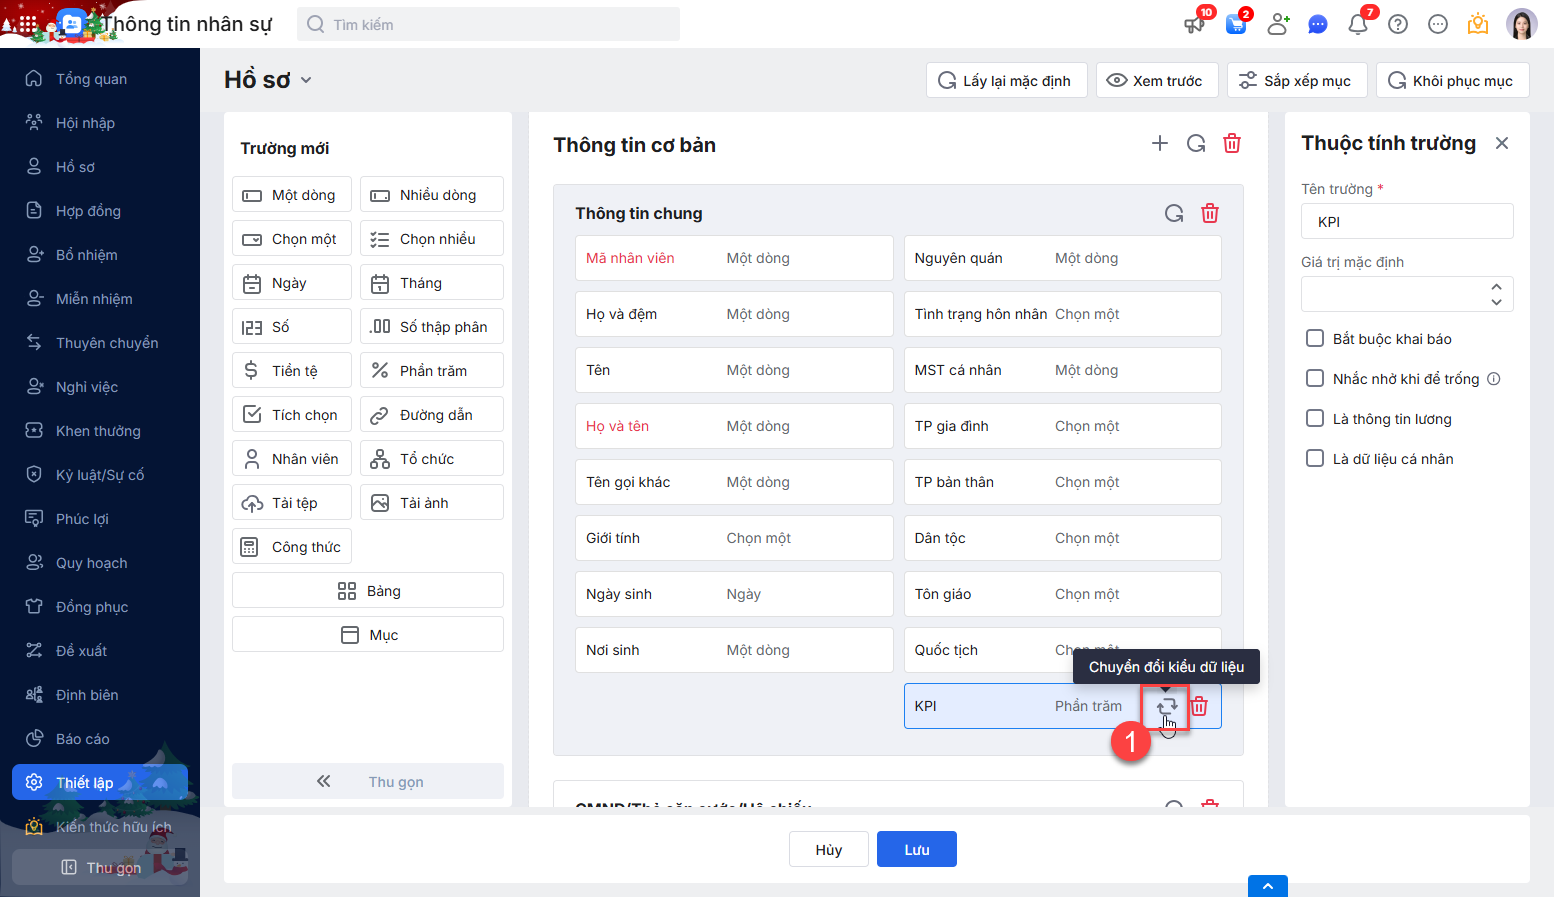Open the announcements megaphone icon
Viewport: 1554px width, 897px height.
click(1195, 24)
